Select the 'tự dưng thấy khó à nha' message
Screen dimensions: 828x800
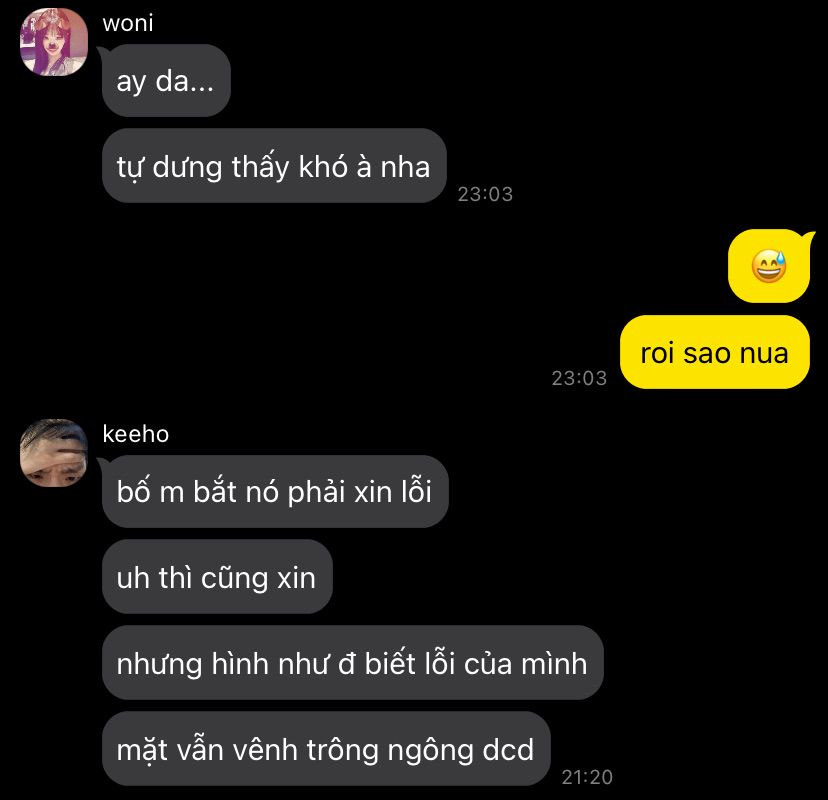tap(274, 166)
